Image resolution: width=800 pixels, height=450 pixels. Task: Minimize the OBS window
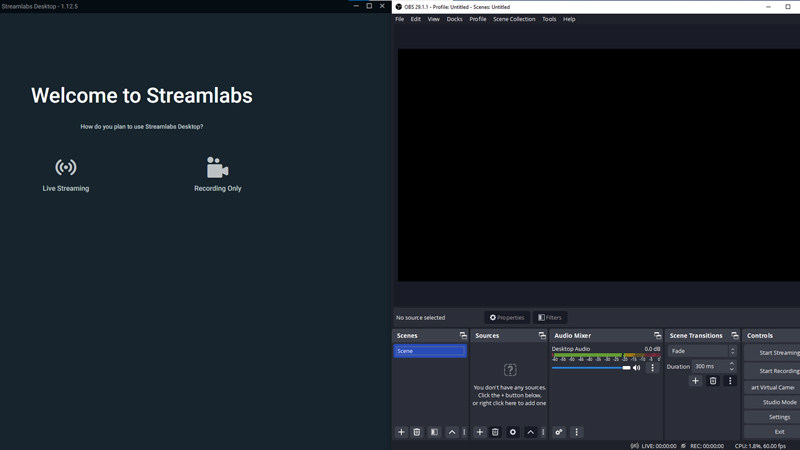(768, 7)
